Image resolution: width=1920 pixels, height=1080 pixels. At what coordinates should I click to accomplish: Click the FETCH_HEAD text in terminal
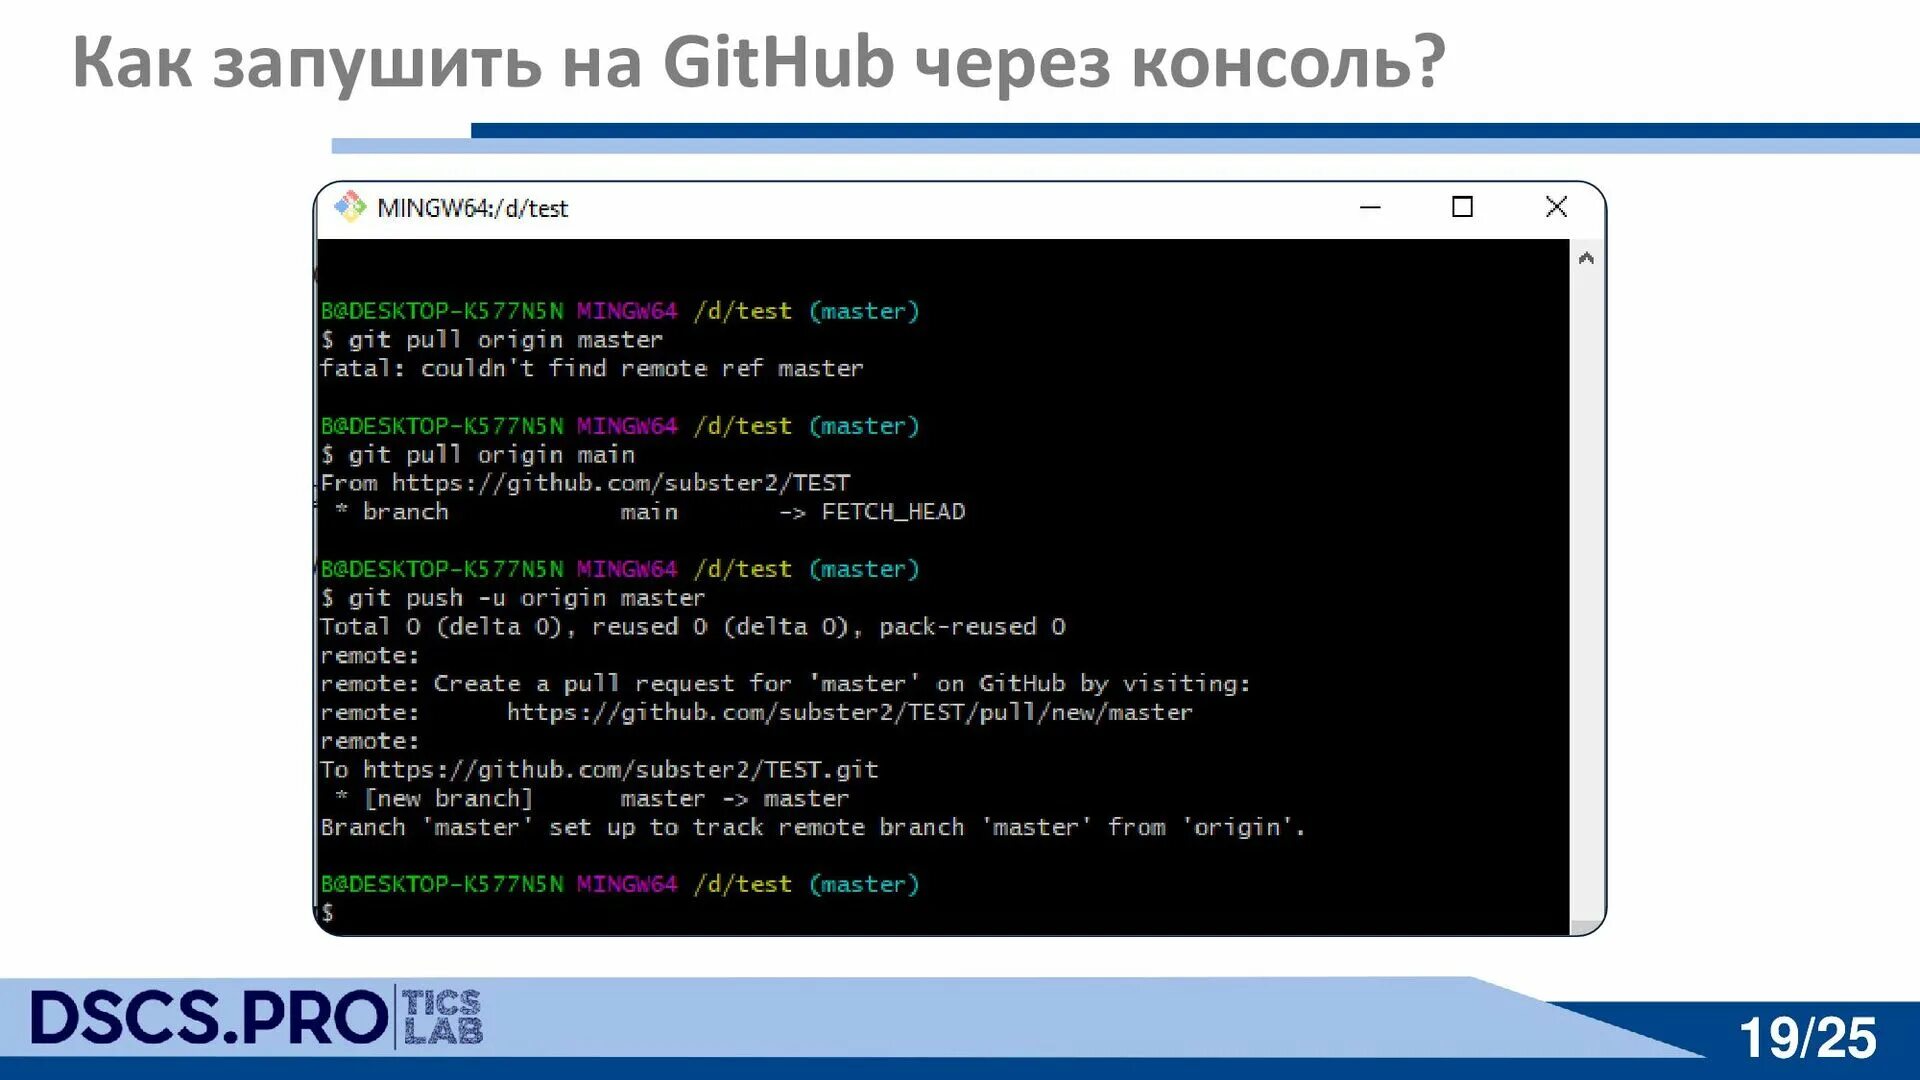tap(893, 512)
